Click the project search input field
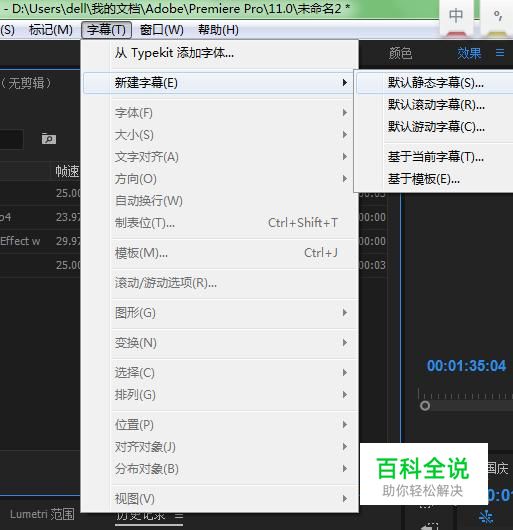The image size is (513, 530). click(x=11, y=139)
